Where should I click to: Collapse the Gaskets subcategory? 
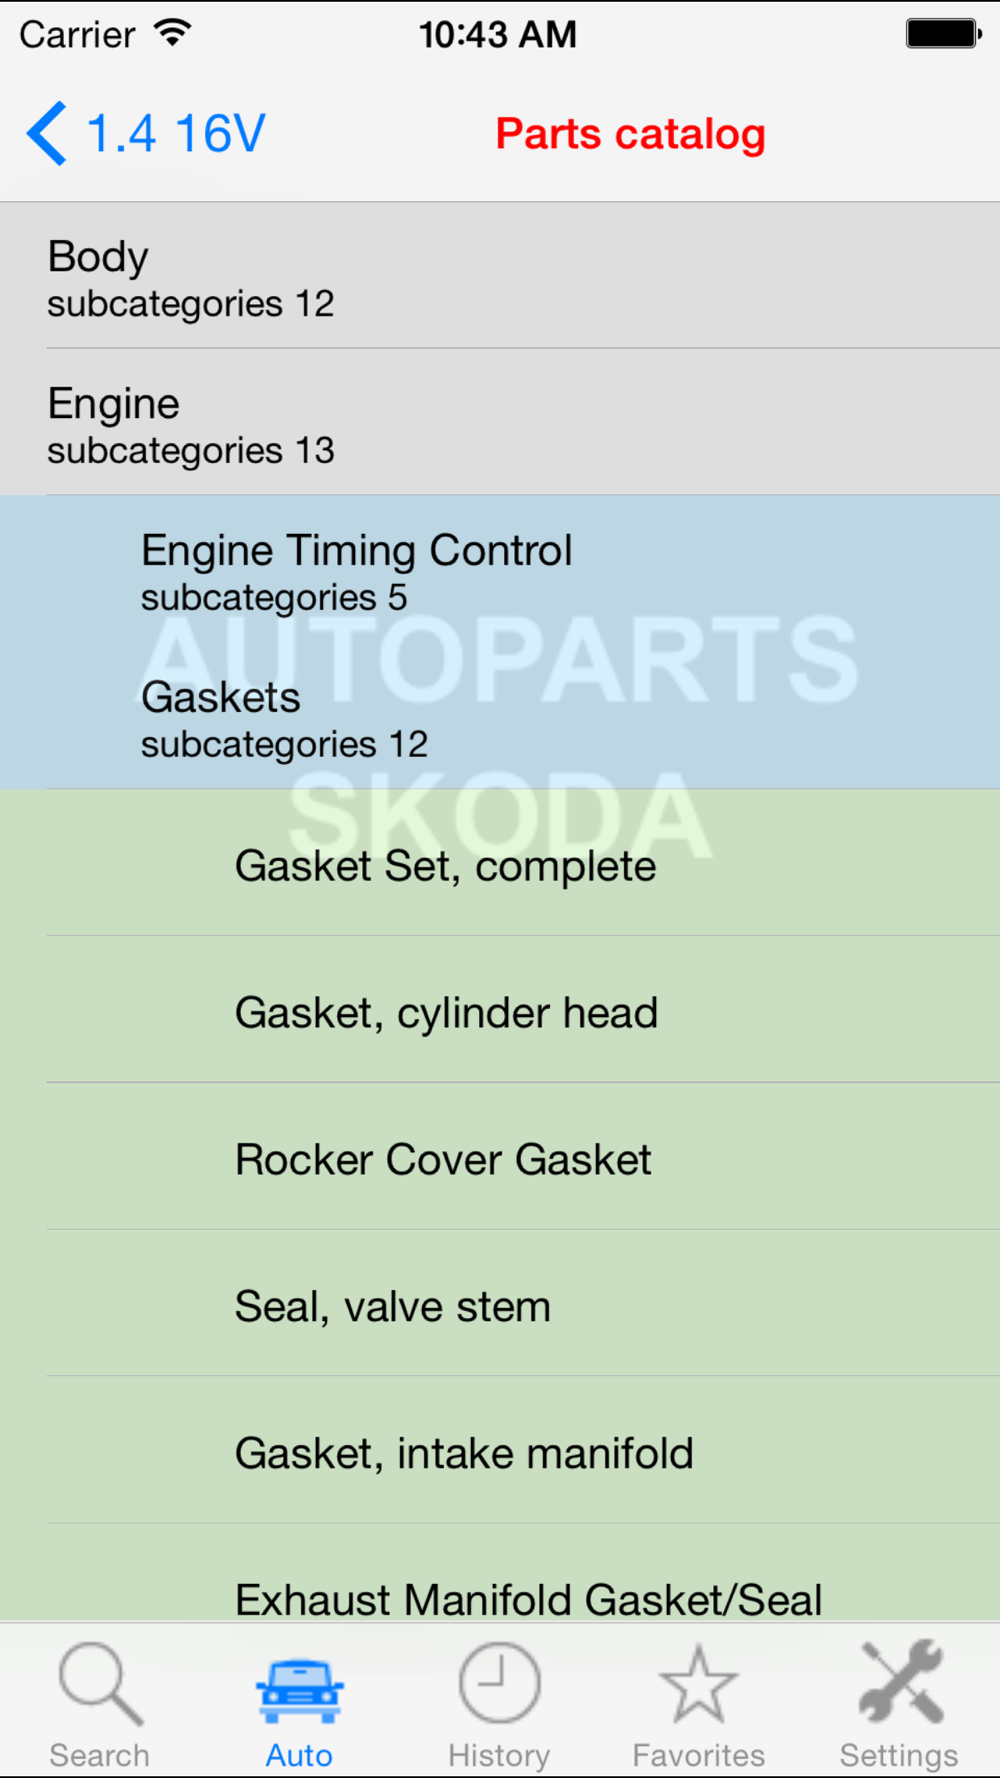pyautogui.click(x=500, y=716)
